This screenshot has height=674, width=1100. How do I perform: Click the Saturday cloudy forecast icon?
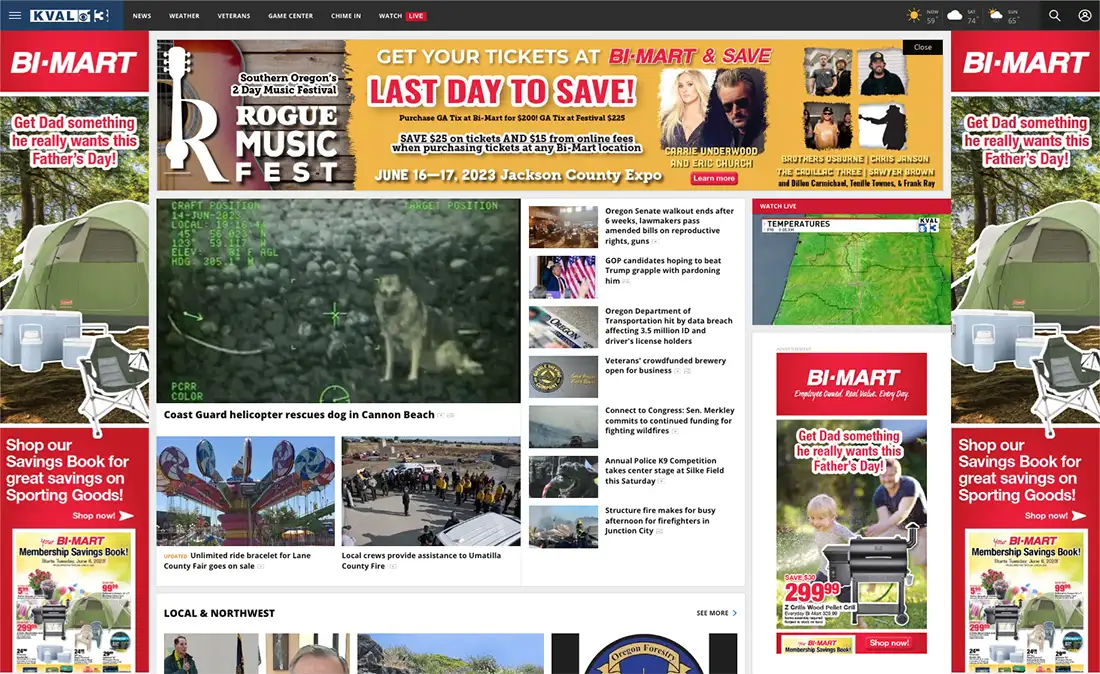point(955,15)
